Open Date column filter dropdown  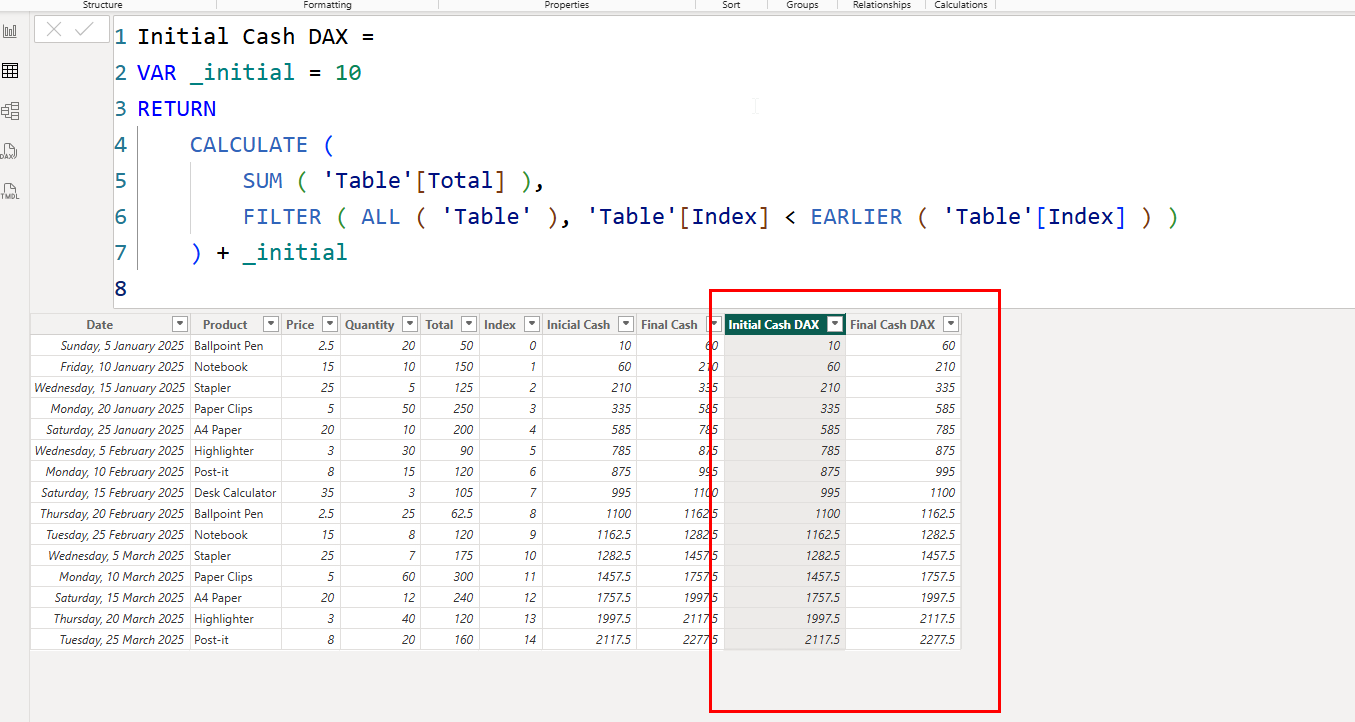click(180, 324)
